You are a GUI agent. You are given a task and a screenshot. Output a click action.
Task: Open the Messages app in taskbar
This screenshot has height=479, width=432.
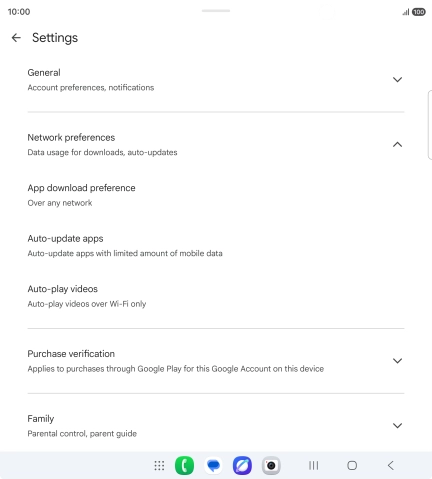(x=213, y=465)
